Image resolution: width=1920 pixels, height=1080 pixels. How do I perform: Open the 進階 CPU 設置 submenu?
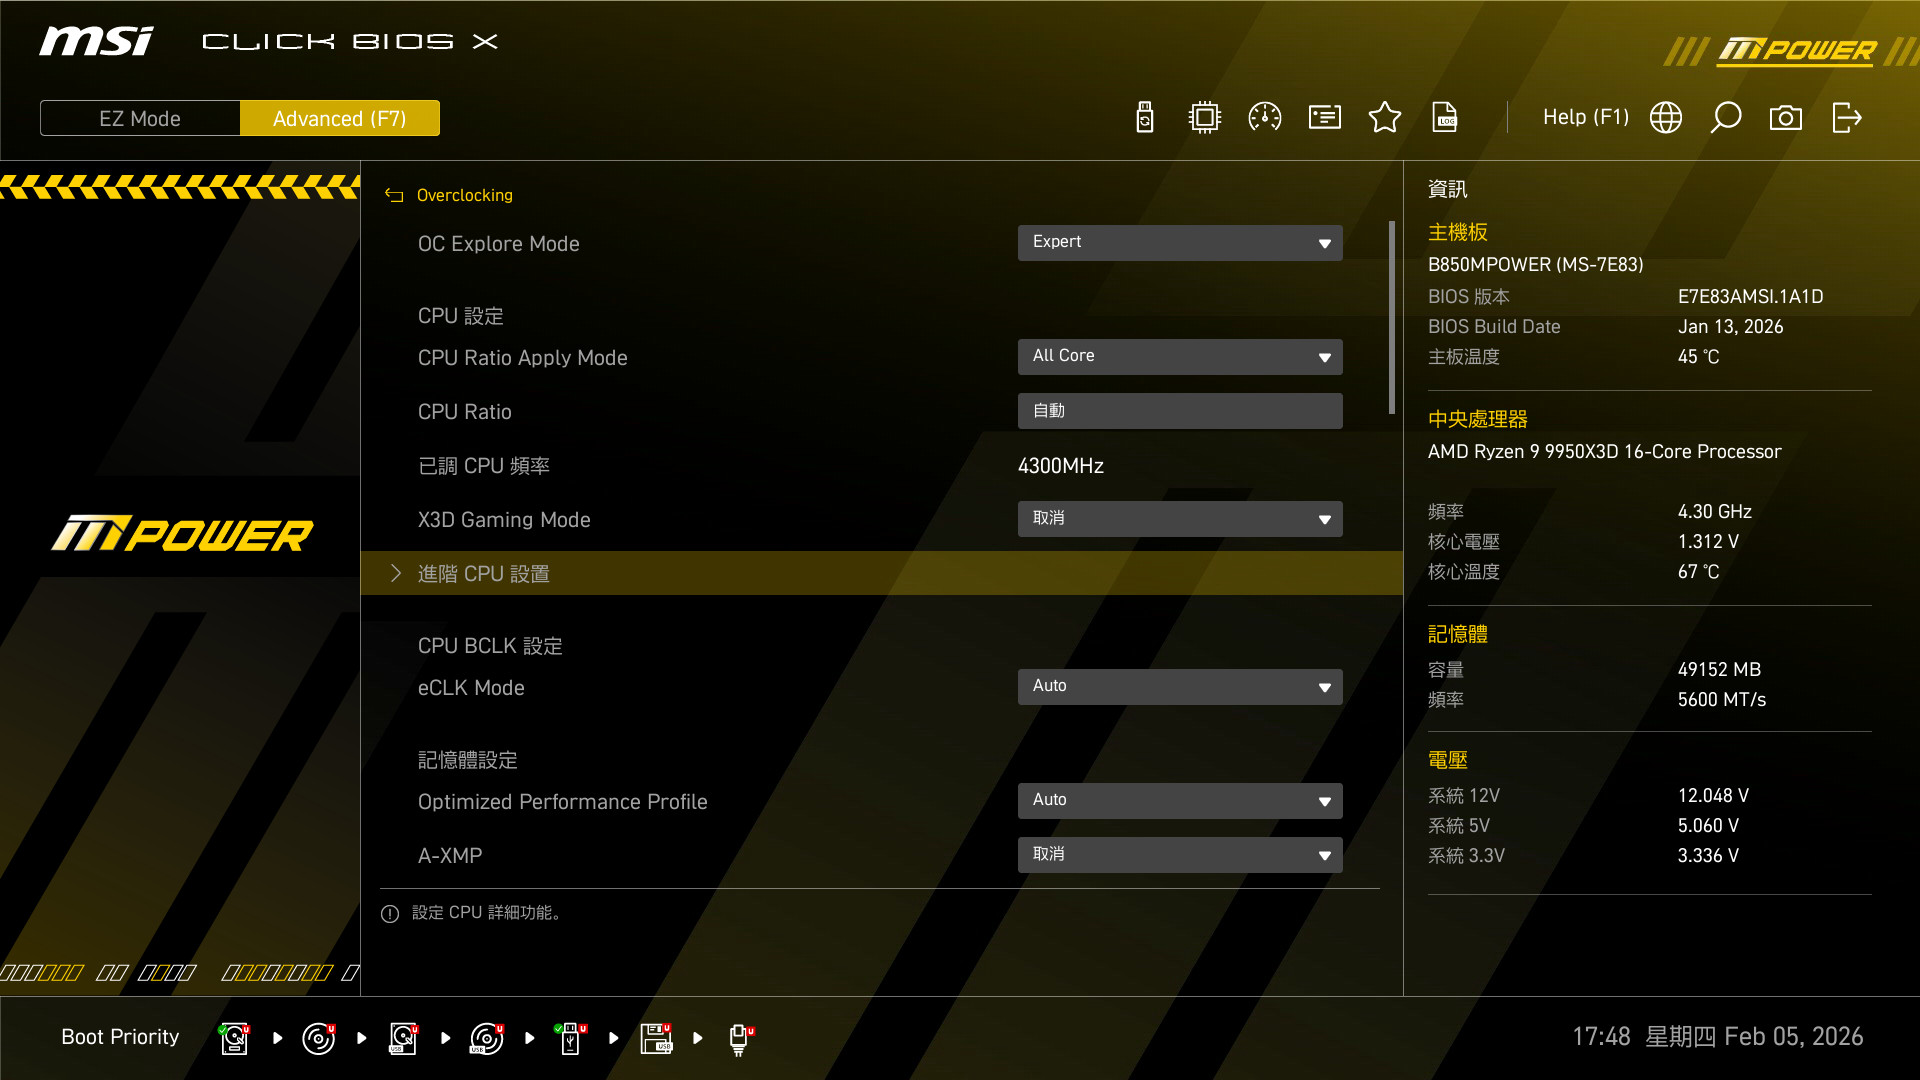(x=484, y=574)
